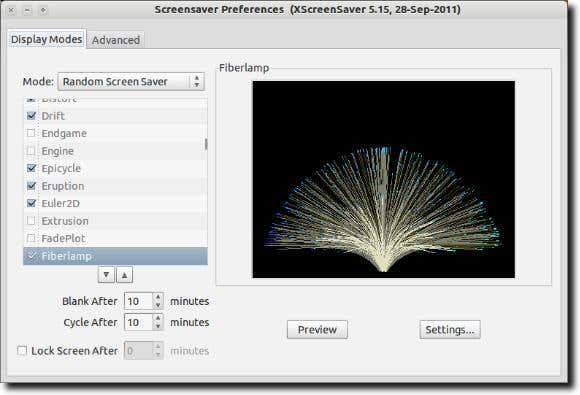The width and height of the screenshot is (580, 395).
Task: Select the Fiberlamp list entry
Action: [115, 256]
